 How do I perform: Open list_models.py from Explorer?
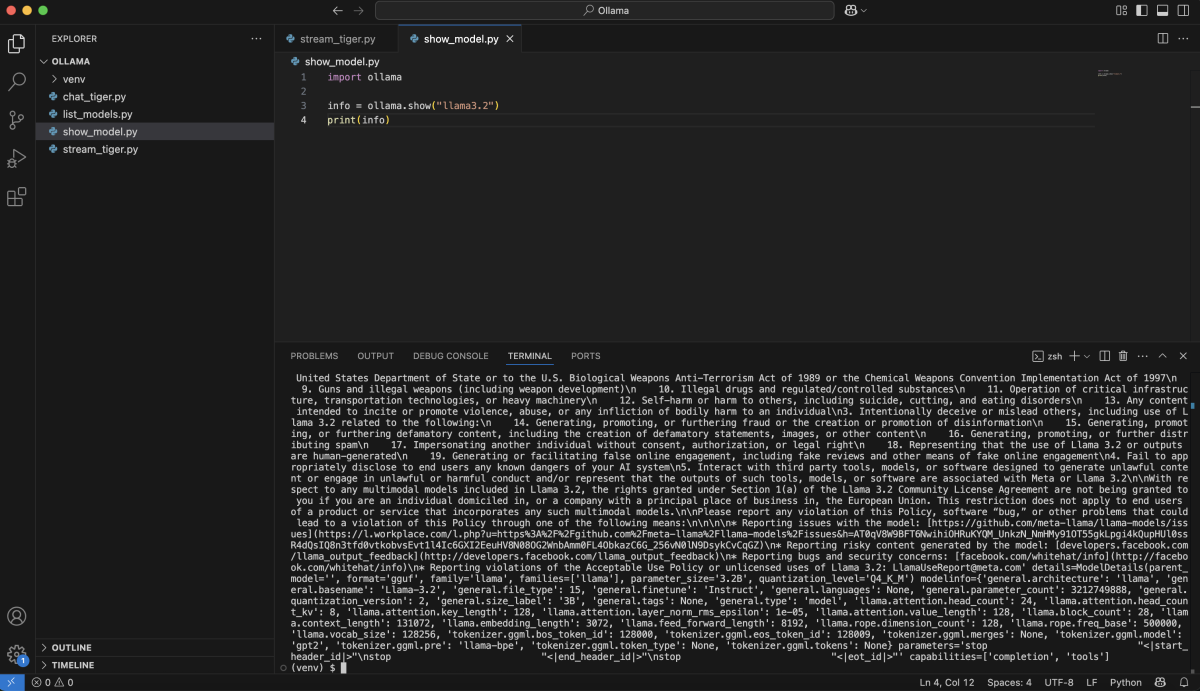pos(155,114)
